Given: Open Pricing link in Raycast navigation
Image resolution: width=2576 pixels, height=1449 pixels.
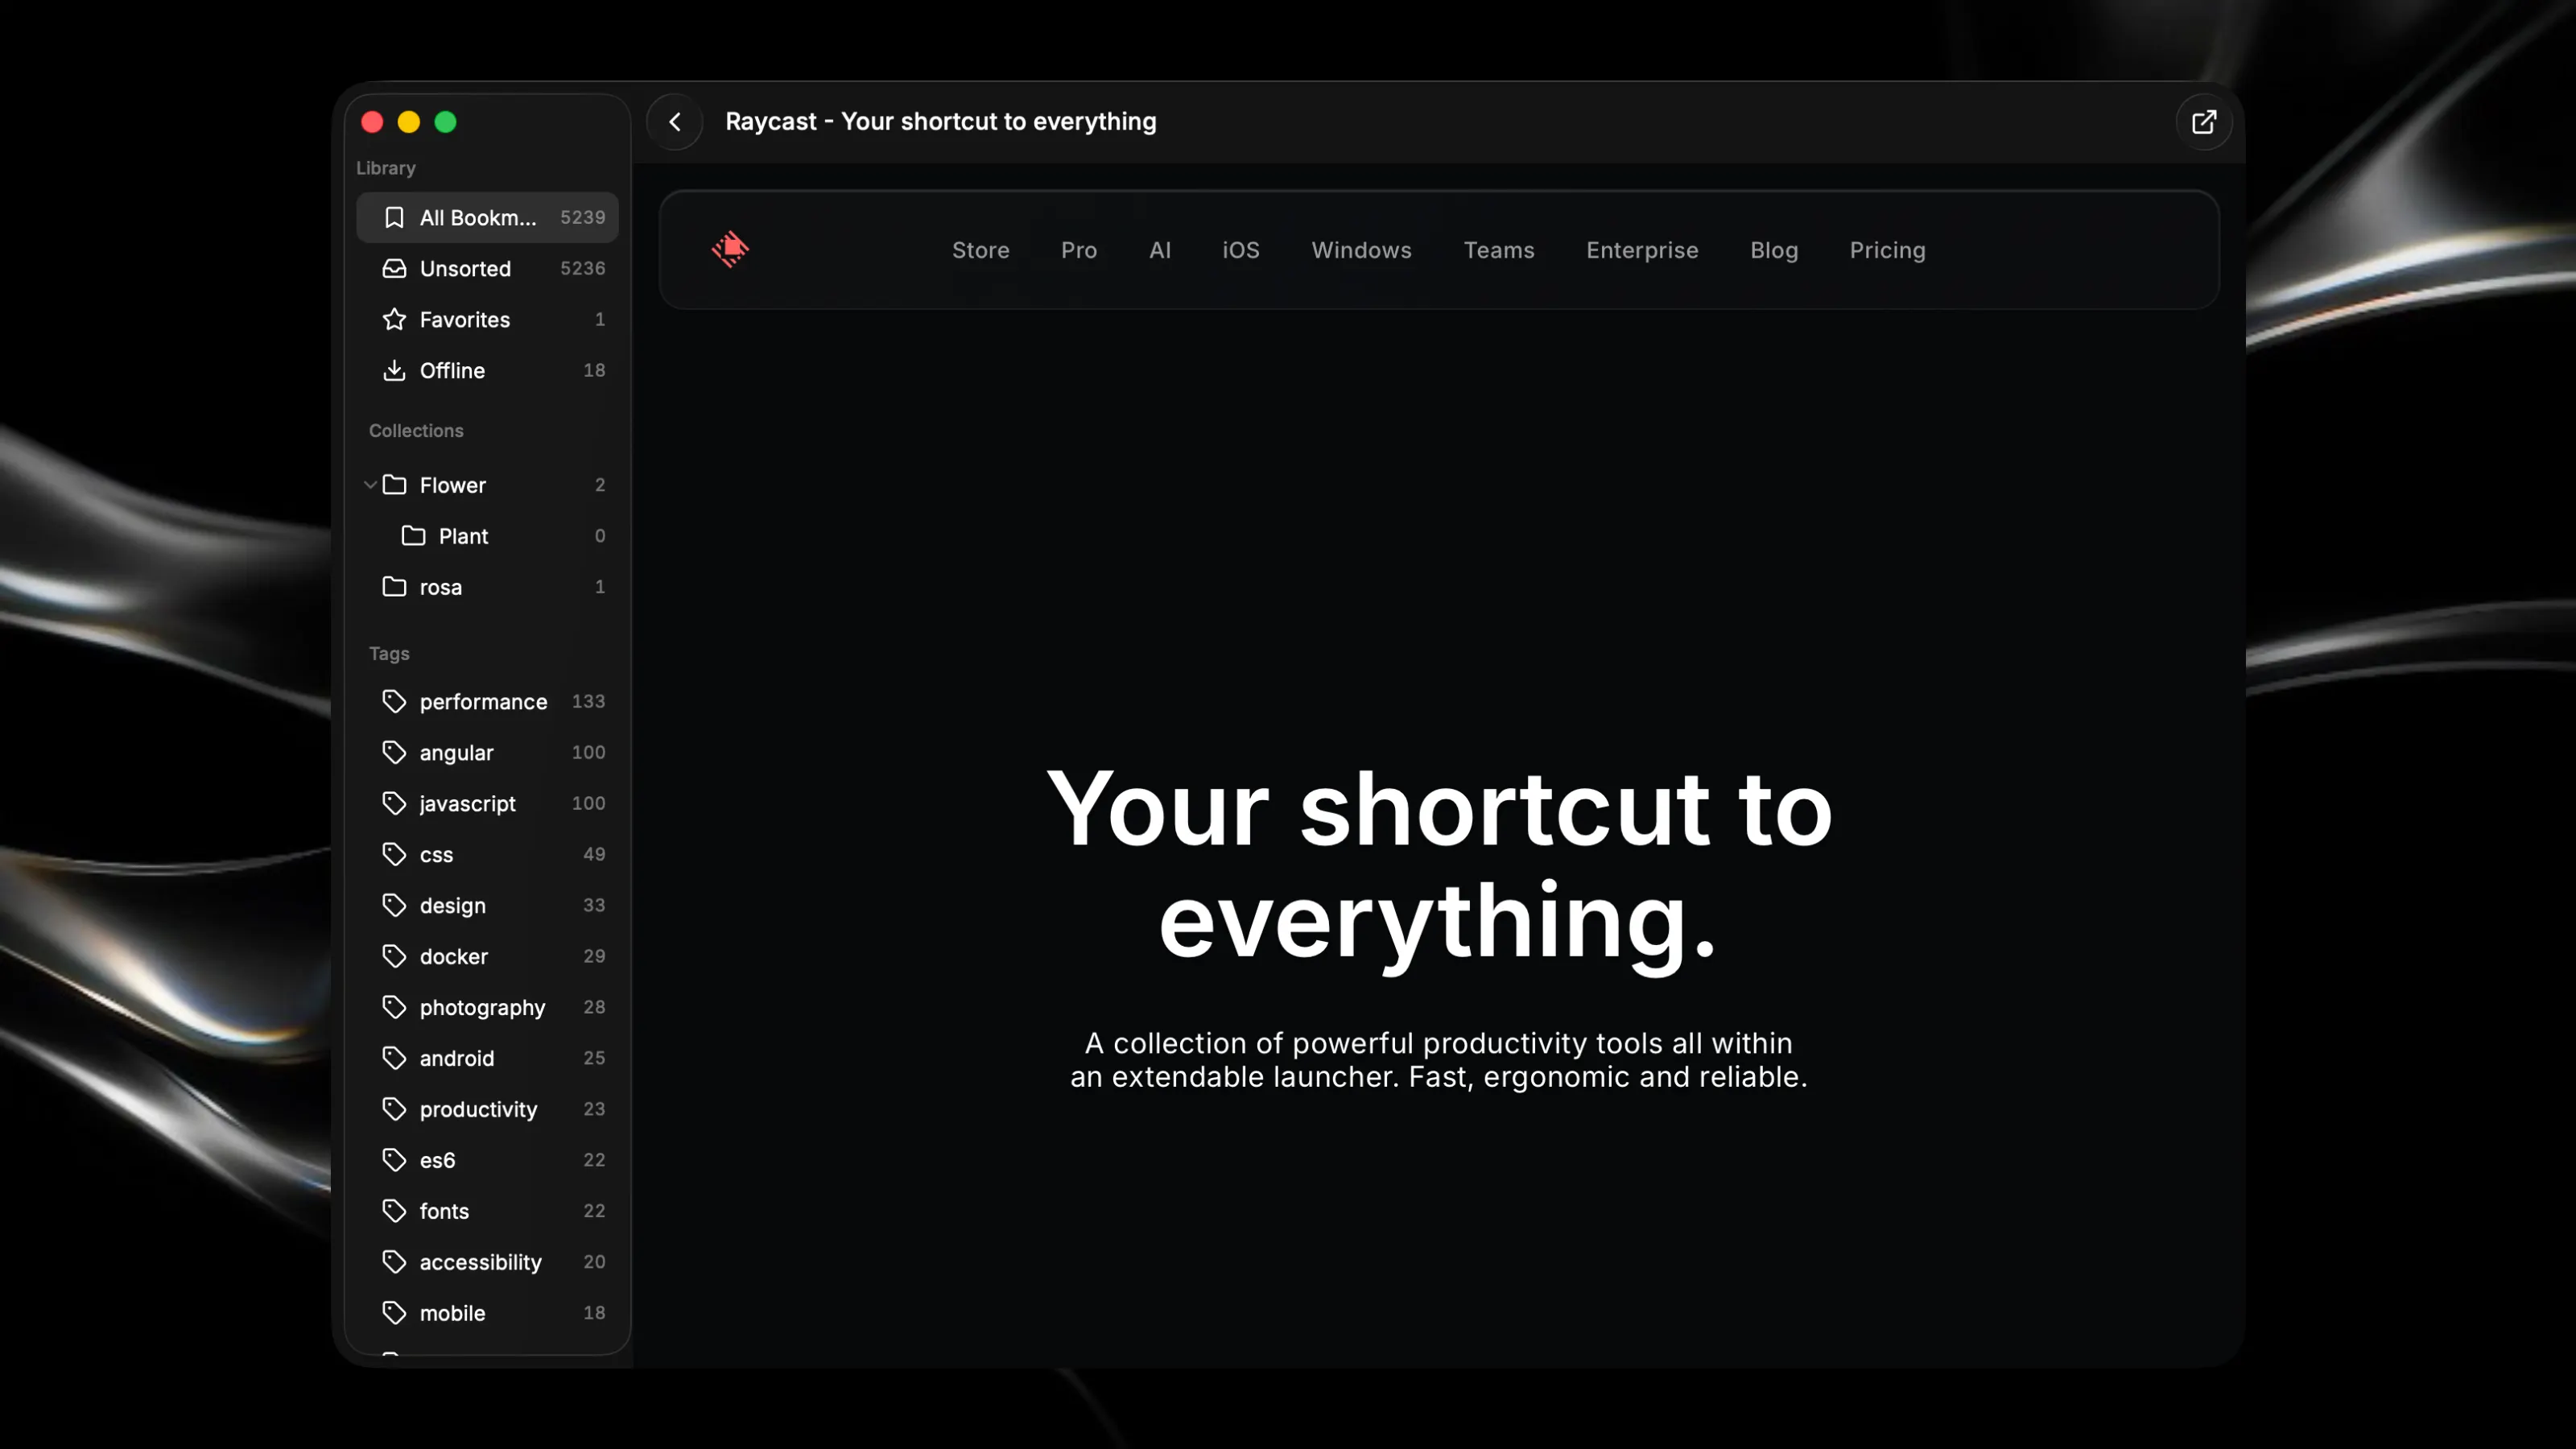Looking at the screenshot, I should pos(1887,250).
